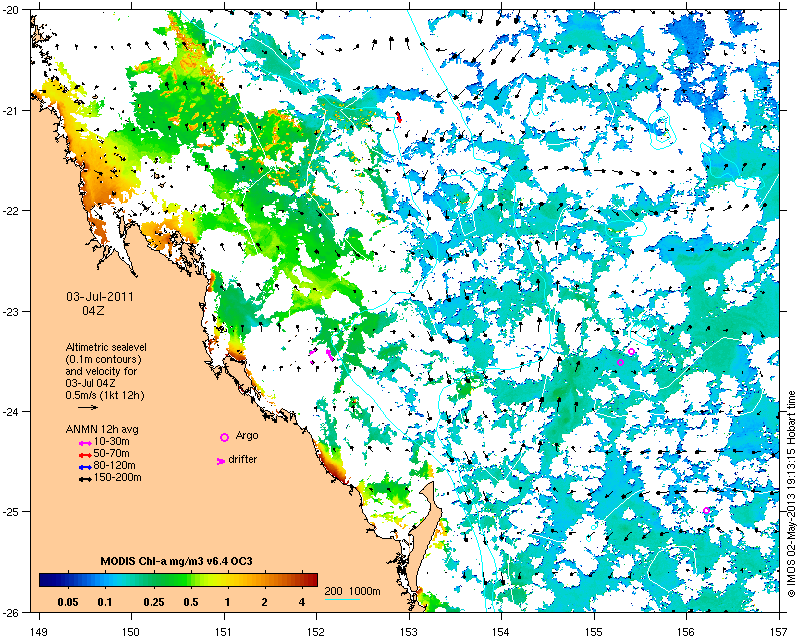
Task: Click the '80-120m' depth label
Action: (x=114, y=465)
